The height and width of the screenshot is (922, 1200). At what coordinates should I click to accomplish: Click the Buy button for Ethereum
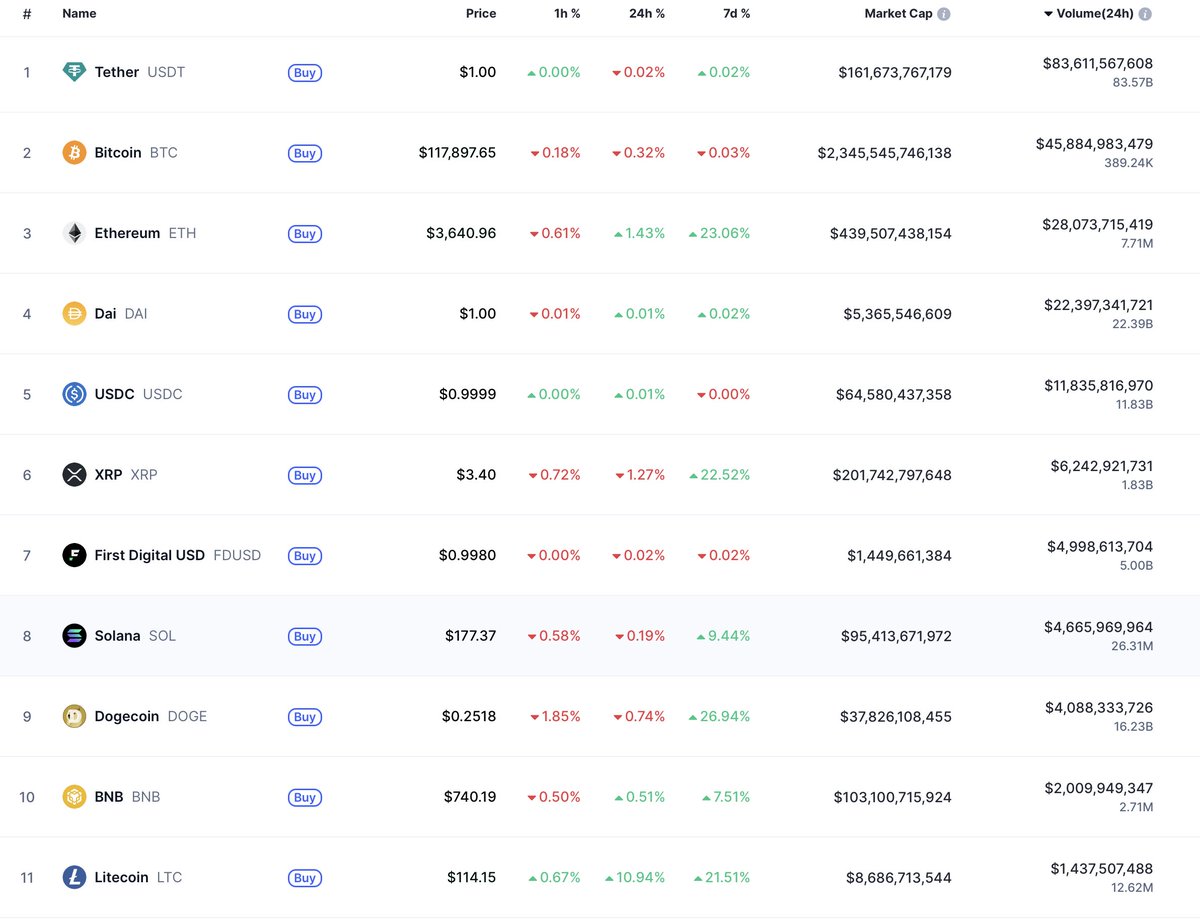tap(305, 234)
